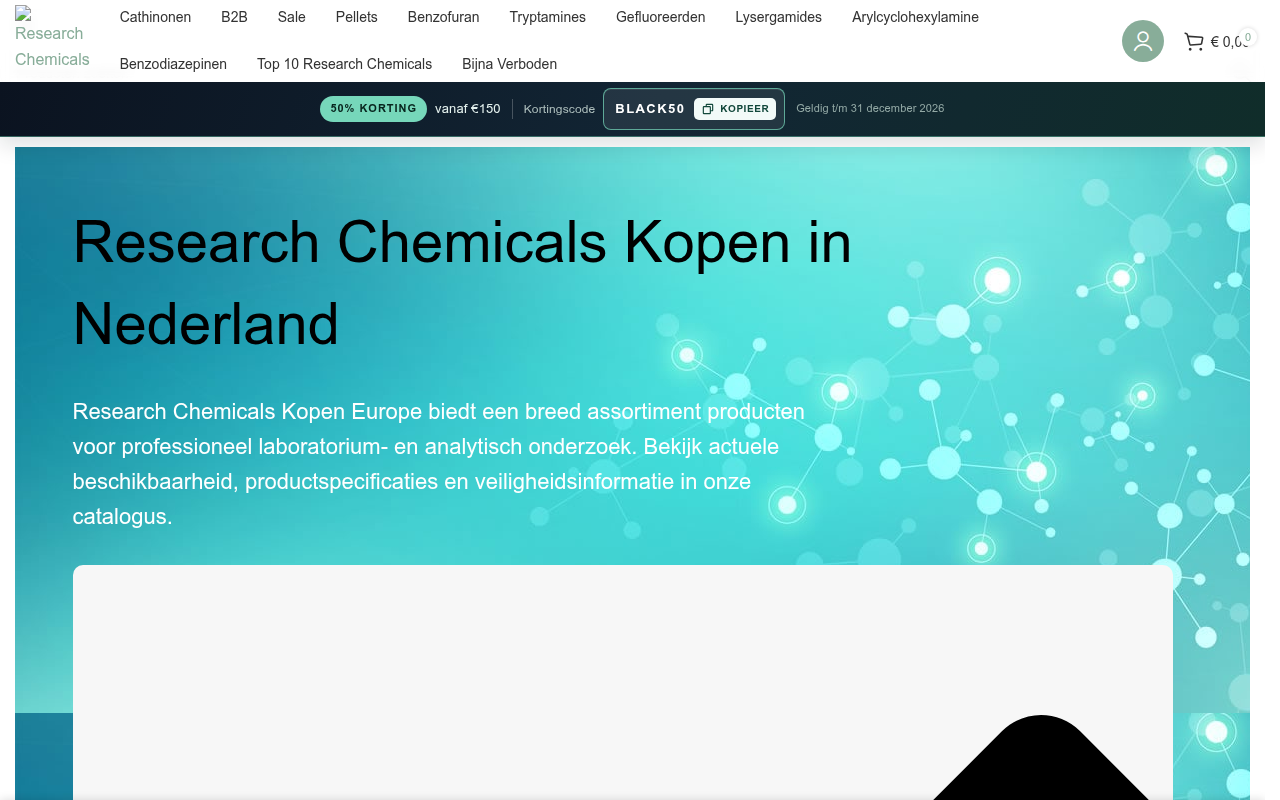The height and width of the screenshot is (800, 1280).
Task: Open the user account avatar icon
Action: click(1143, 41)
